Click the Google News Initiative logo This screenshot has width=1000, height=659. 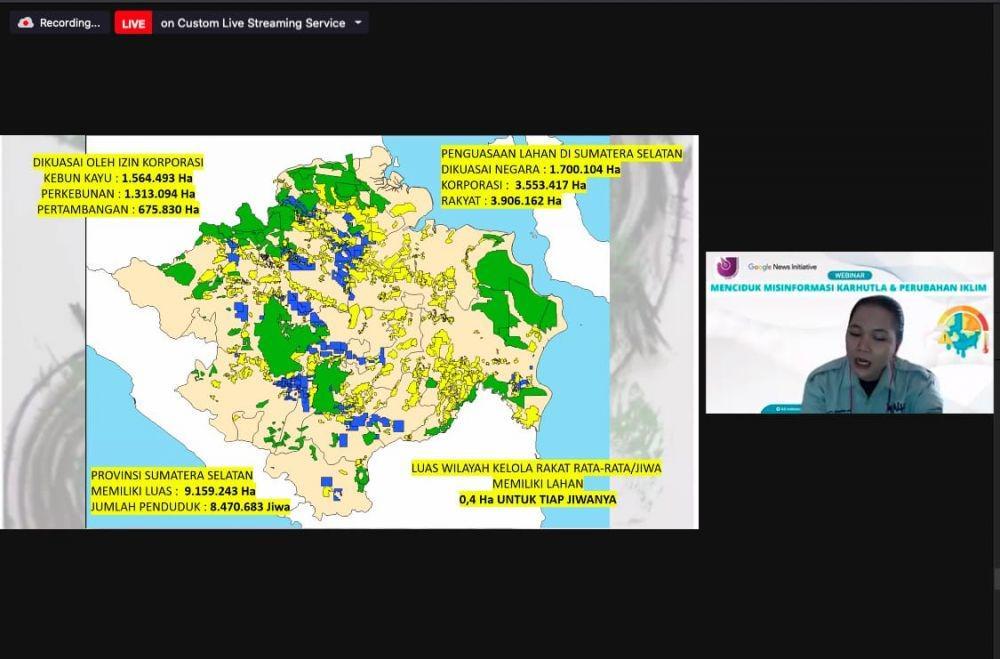coord(782,267)
